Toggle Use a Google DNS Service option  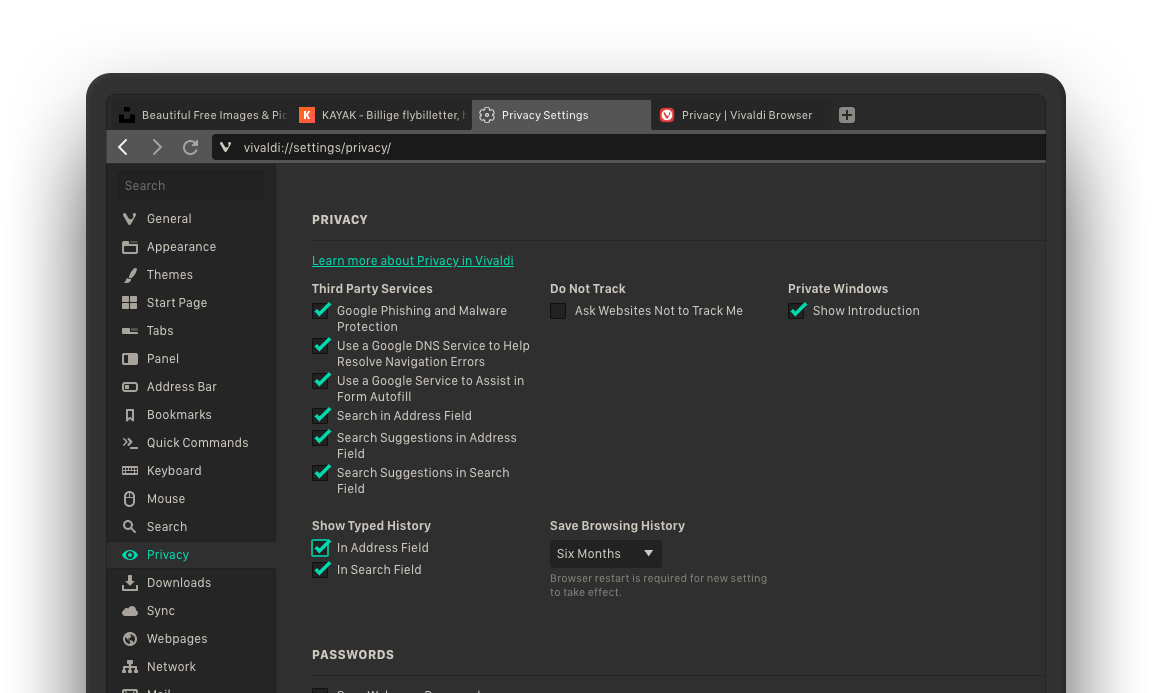(321, 345)
